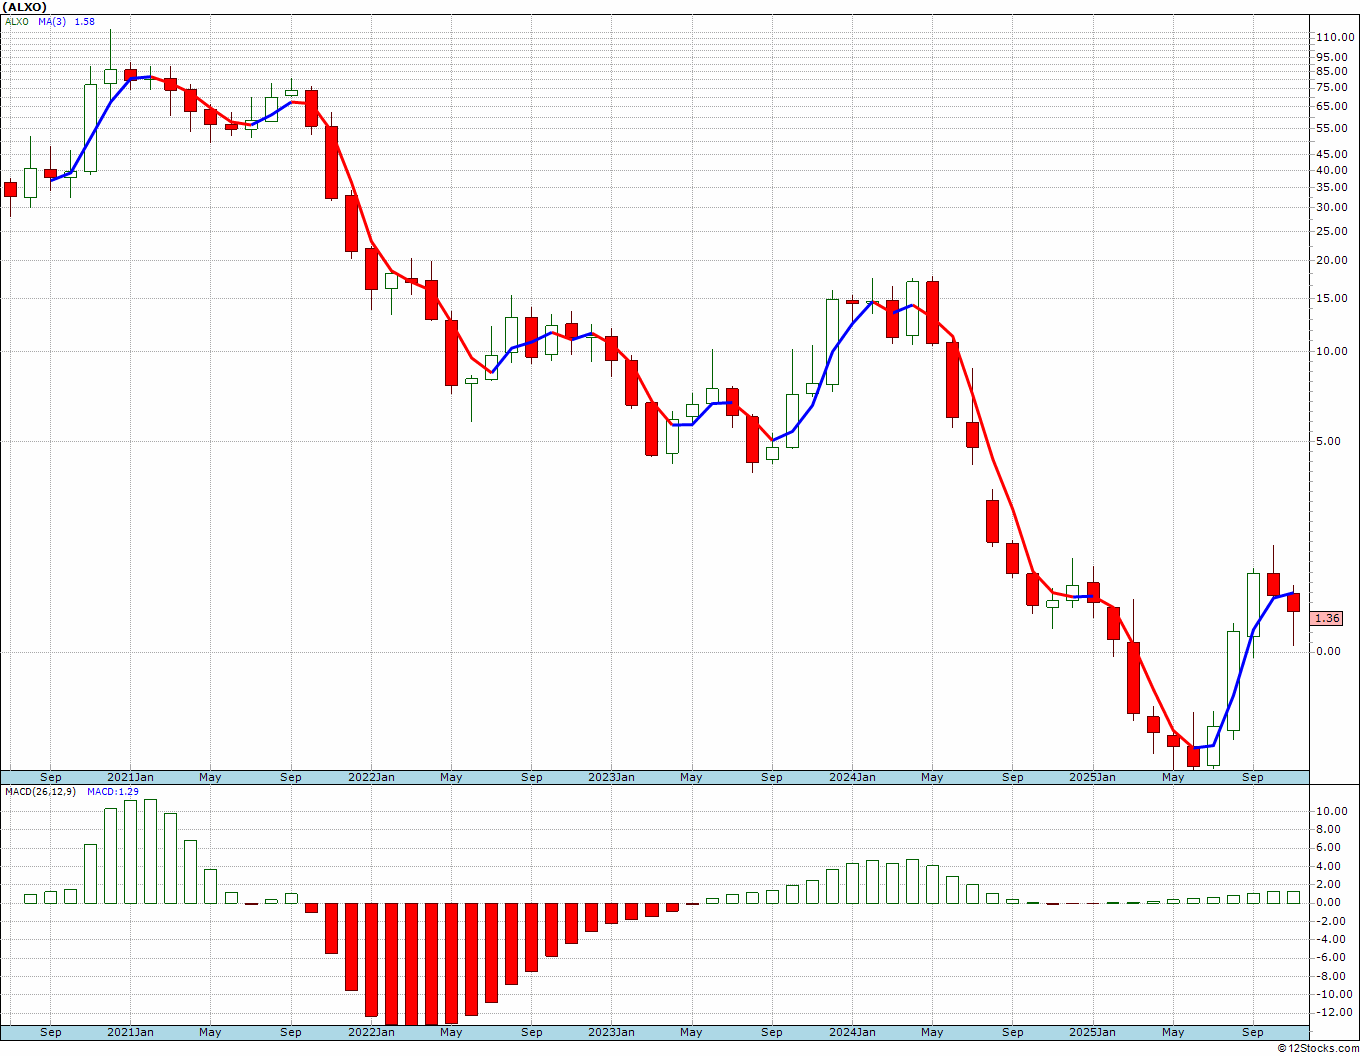This screenshot has width=1360, height=1056.
Task: Select 2024Jan on the MACD panel time axis
Action: [x=852, y=1032]
